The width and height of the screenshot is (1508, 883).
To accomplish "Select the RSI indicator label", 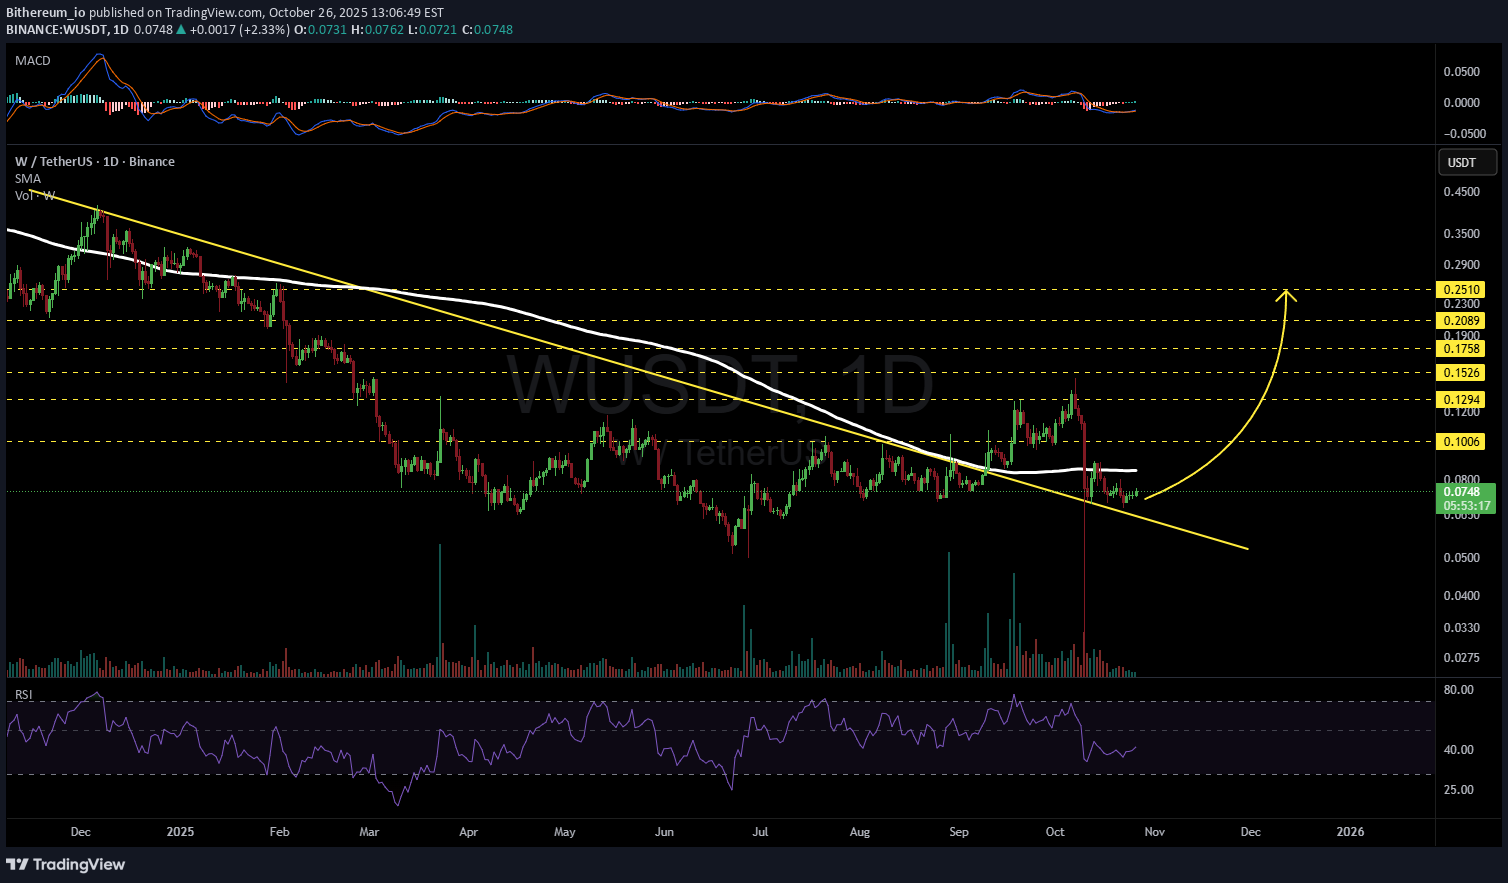I will pos(24,694).
